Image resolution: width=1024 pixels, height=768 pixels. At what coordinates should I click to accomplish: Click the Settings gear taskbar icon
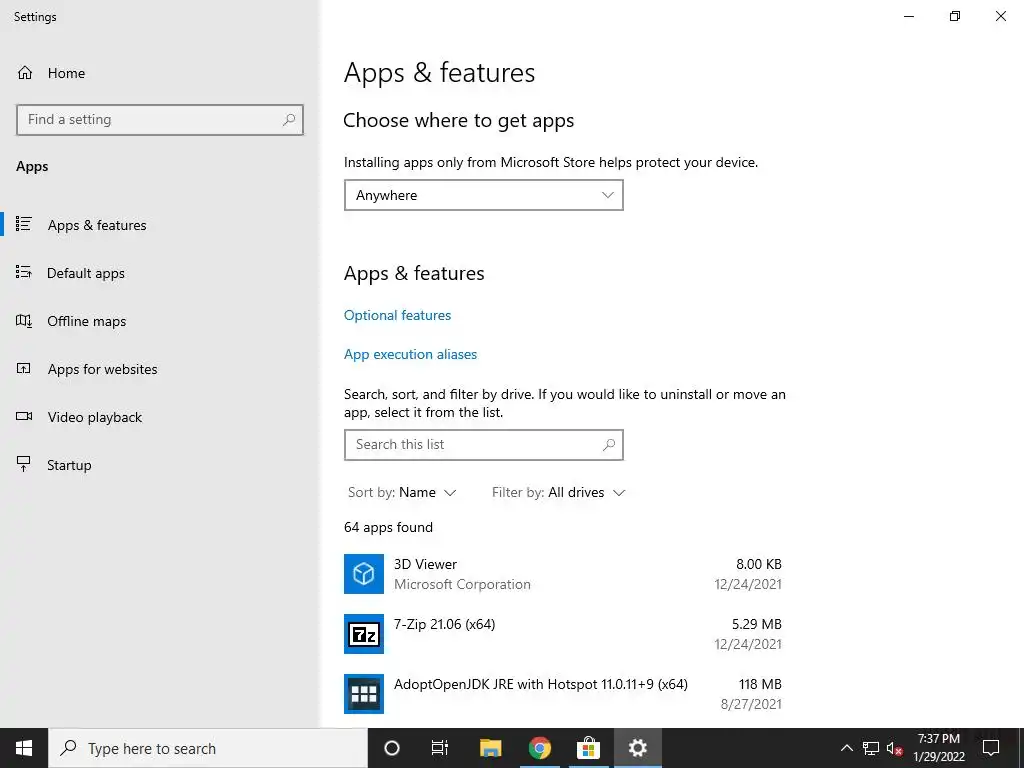(x=637, y=748)
